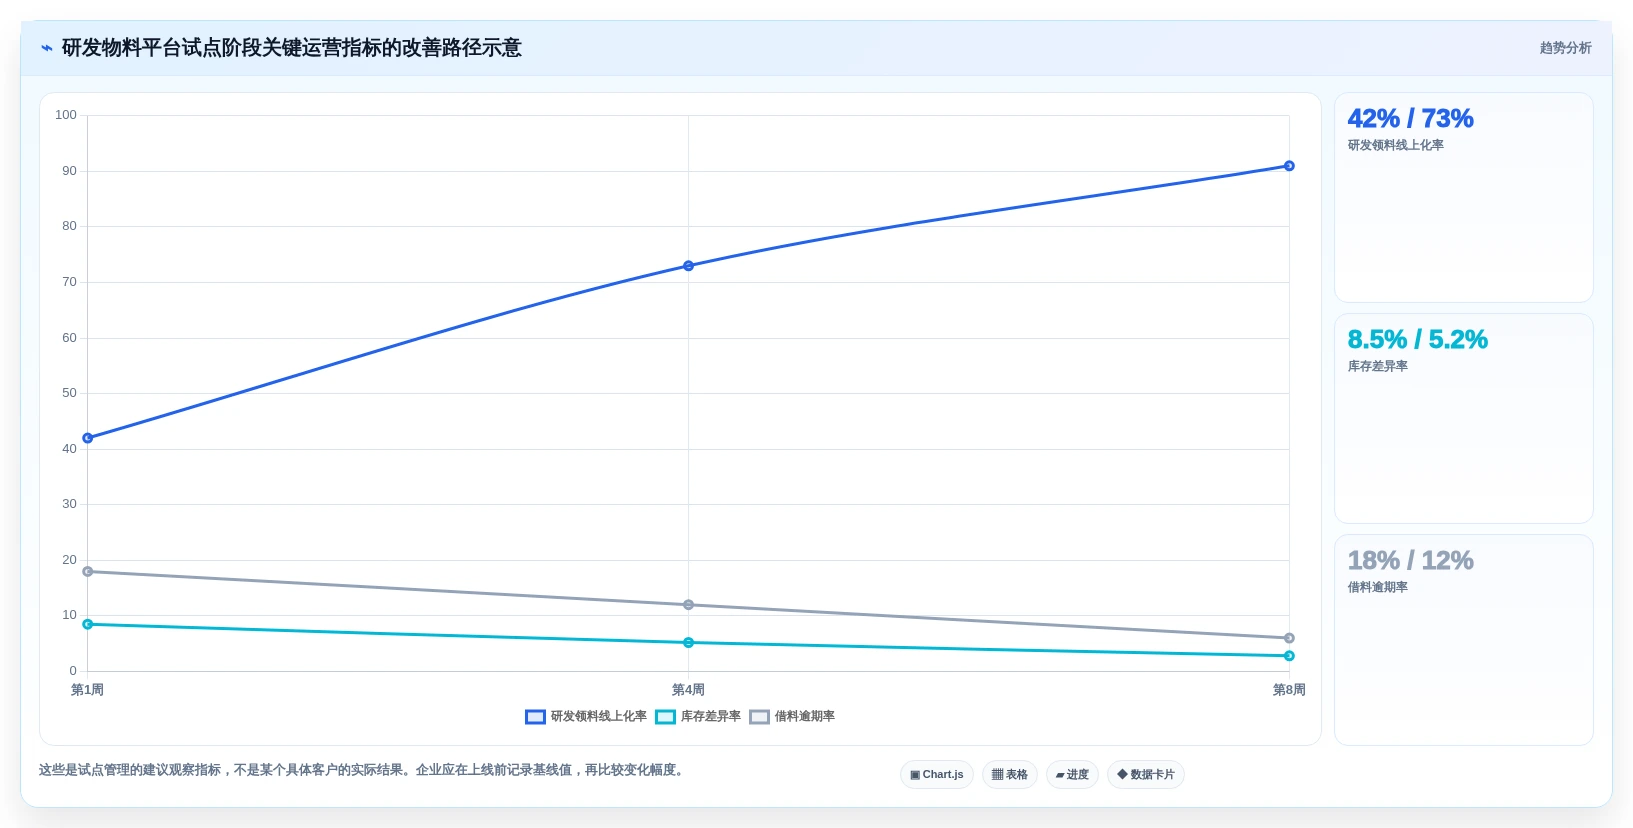Click the footnote starting 这些是试点管理的建议观察指标
Viewport: 1633px width, 828px height.
[x=363, y=770]
